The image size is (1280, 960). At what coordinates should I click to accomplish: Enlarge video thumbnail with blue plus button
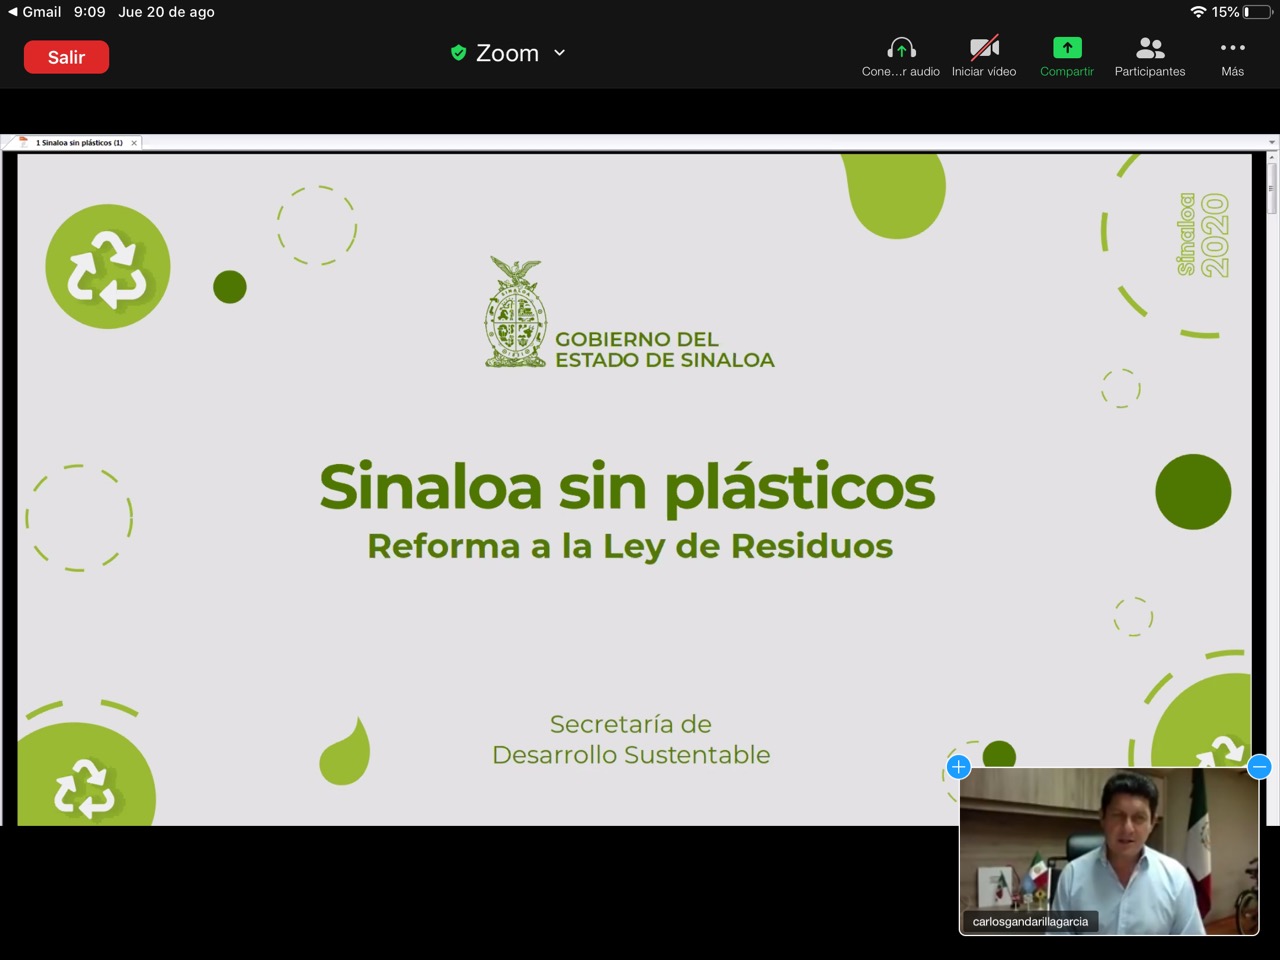[958, 767]
